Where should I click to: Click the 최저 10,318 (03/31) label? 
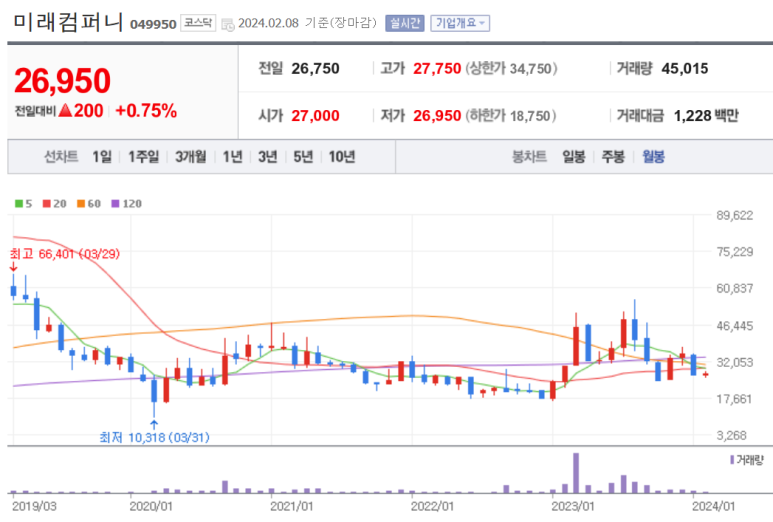pos(154,437)
